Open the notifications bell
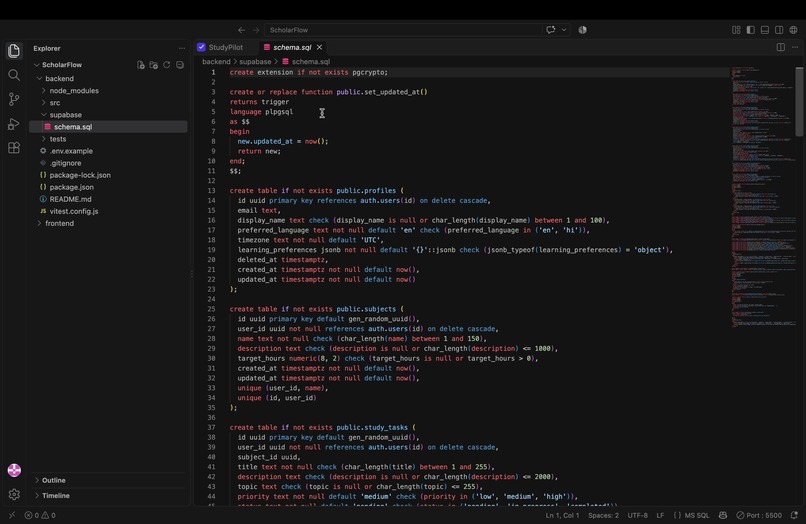Viewport: 806px width, 524px height. pos(794,515)
